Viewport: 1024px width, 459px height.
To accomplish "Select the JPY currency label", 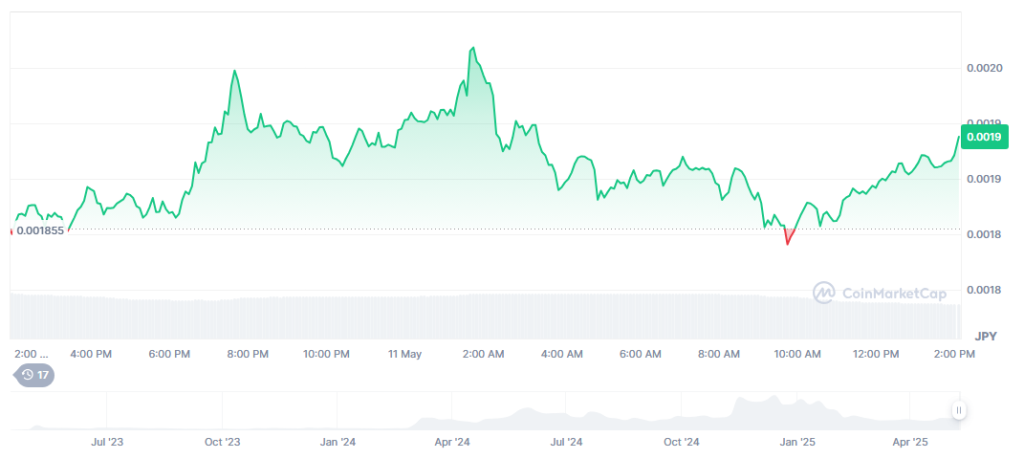I will pos(986,336).
